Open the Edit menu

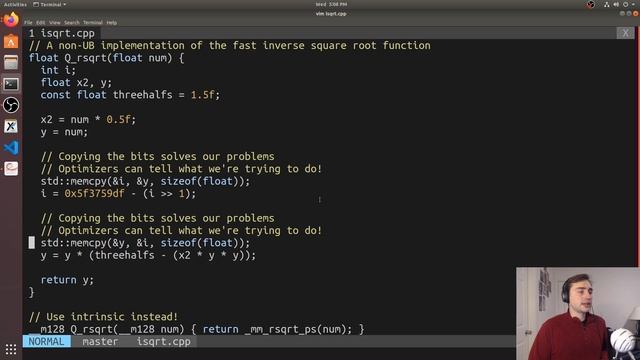click(40, 23)
